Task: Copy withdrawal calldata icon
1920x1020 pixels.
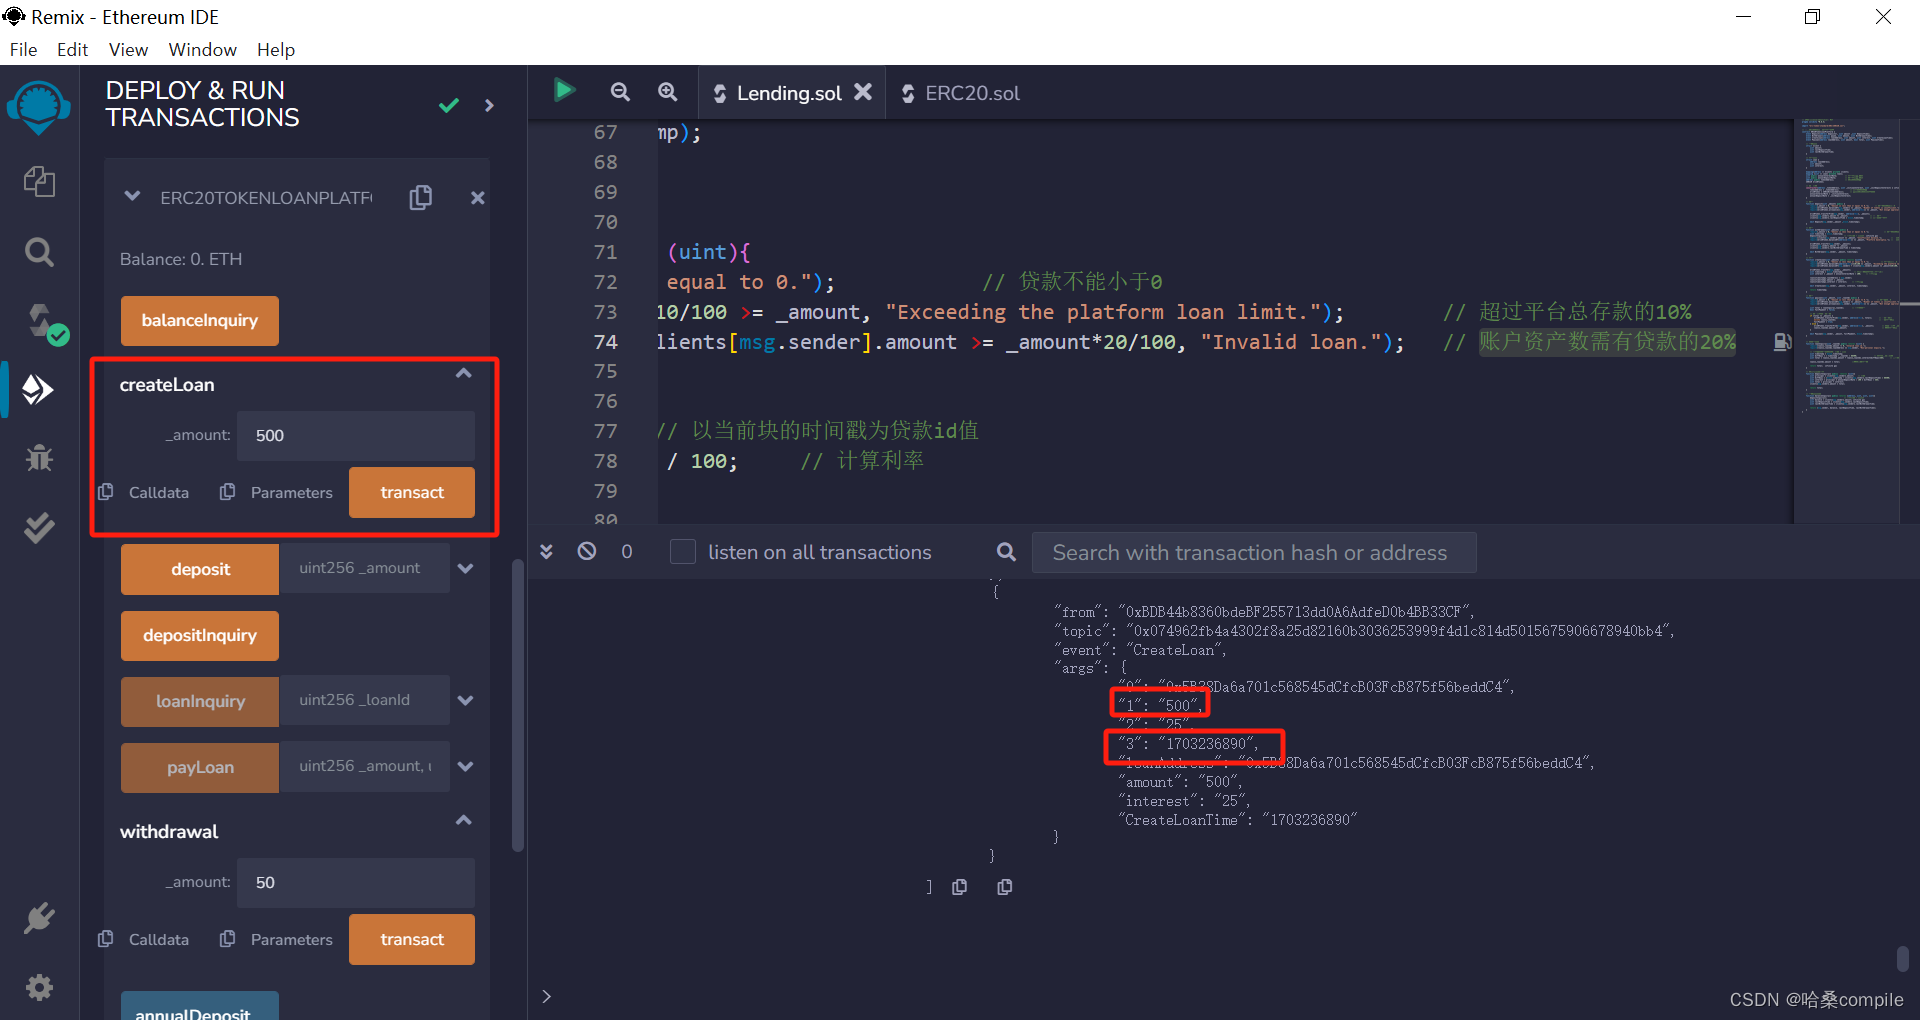Action: pos(106,939)
